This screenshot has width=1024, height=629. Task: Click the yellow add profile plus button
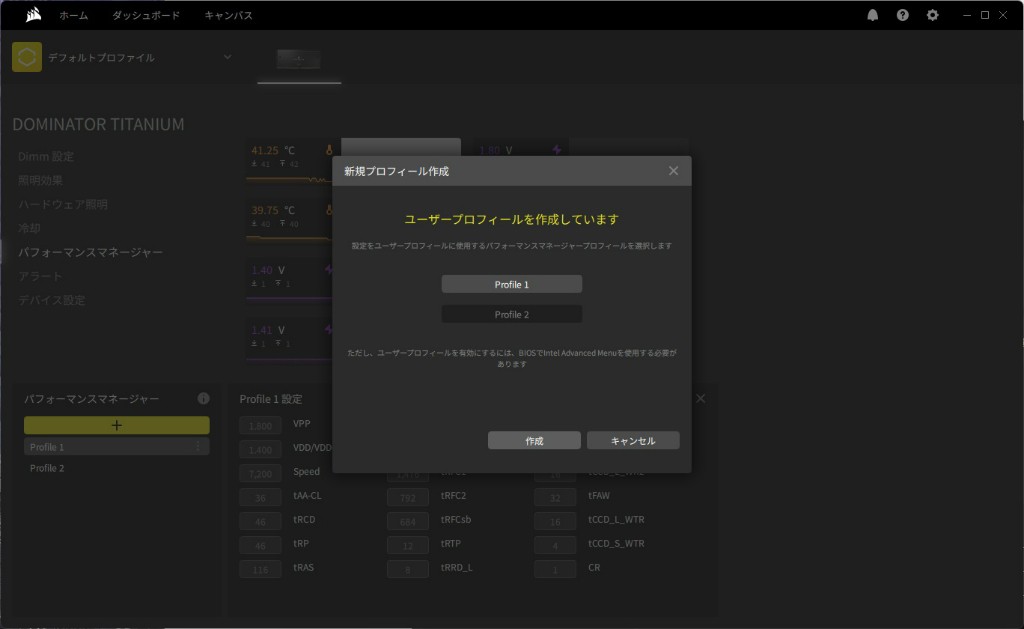117,425
